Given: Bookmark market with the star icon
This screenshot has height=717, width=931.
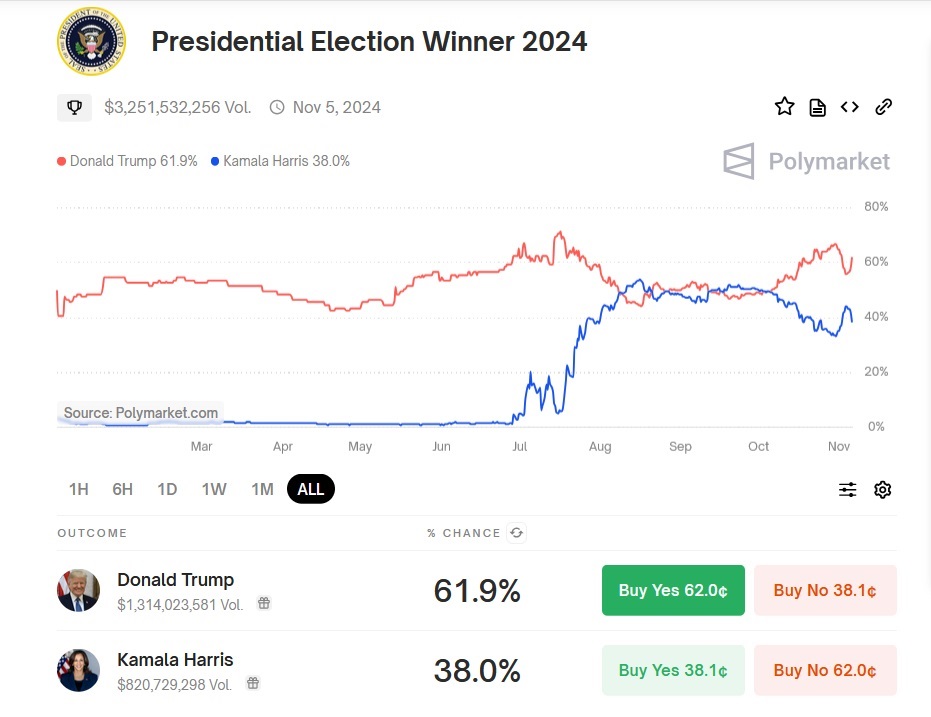Looking at the screenshot, I should tap(784, 107).
